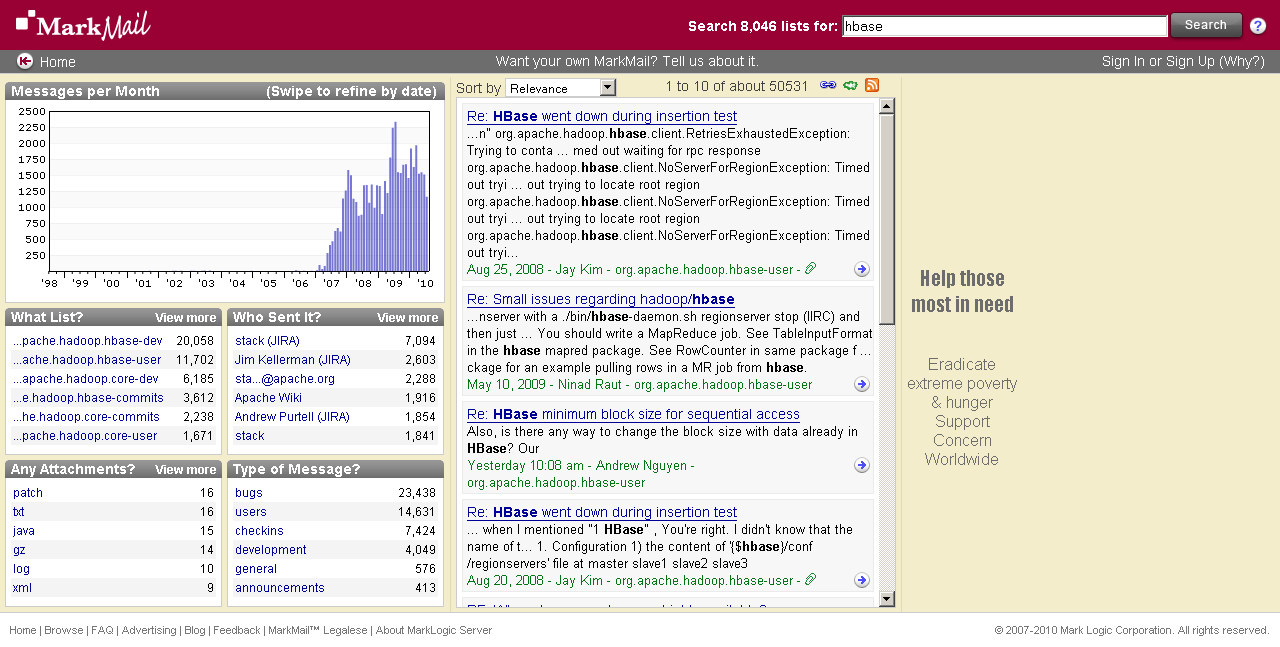The height and width of the screenshot is (647, 1280).
Task: Filter by sender stack with 1,841 messages
Action: click(x=250, y=436)
